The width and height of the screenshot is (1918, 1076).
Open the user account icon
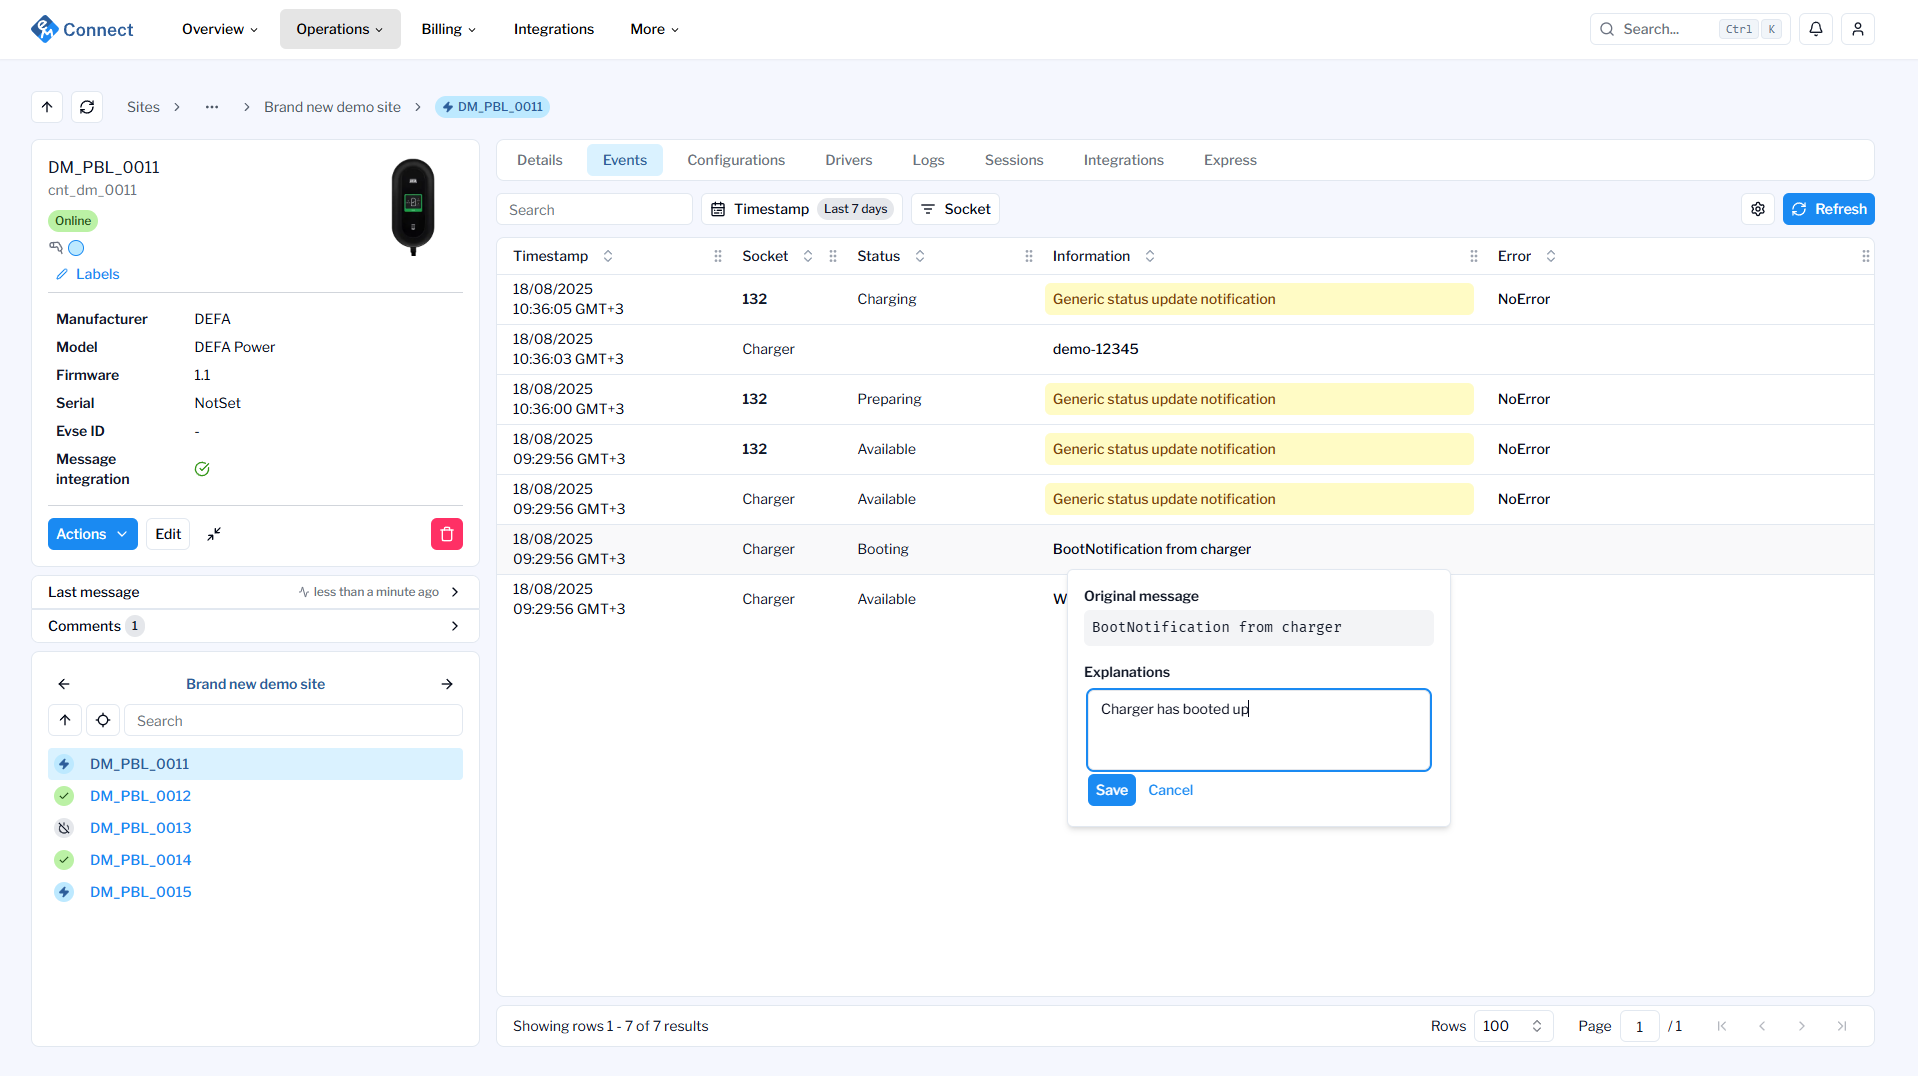(x=1857, y=29)
